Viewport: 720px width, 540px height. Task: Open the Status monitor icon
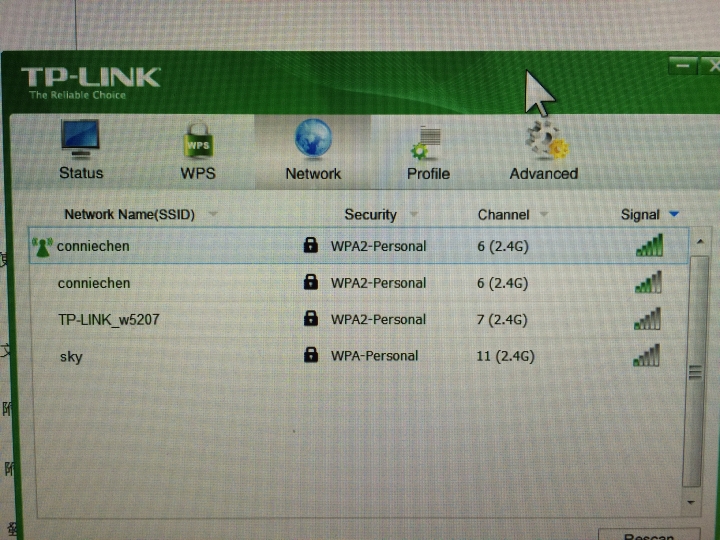pyautogui.click(x=80, y=139)
